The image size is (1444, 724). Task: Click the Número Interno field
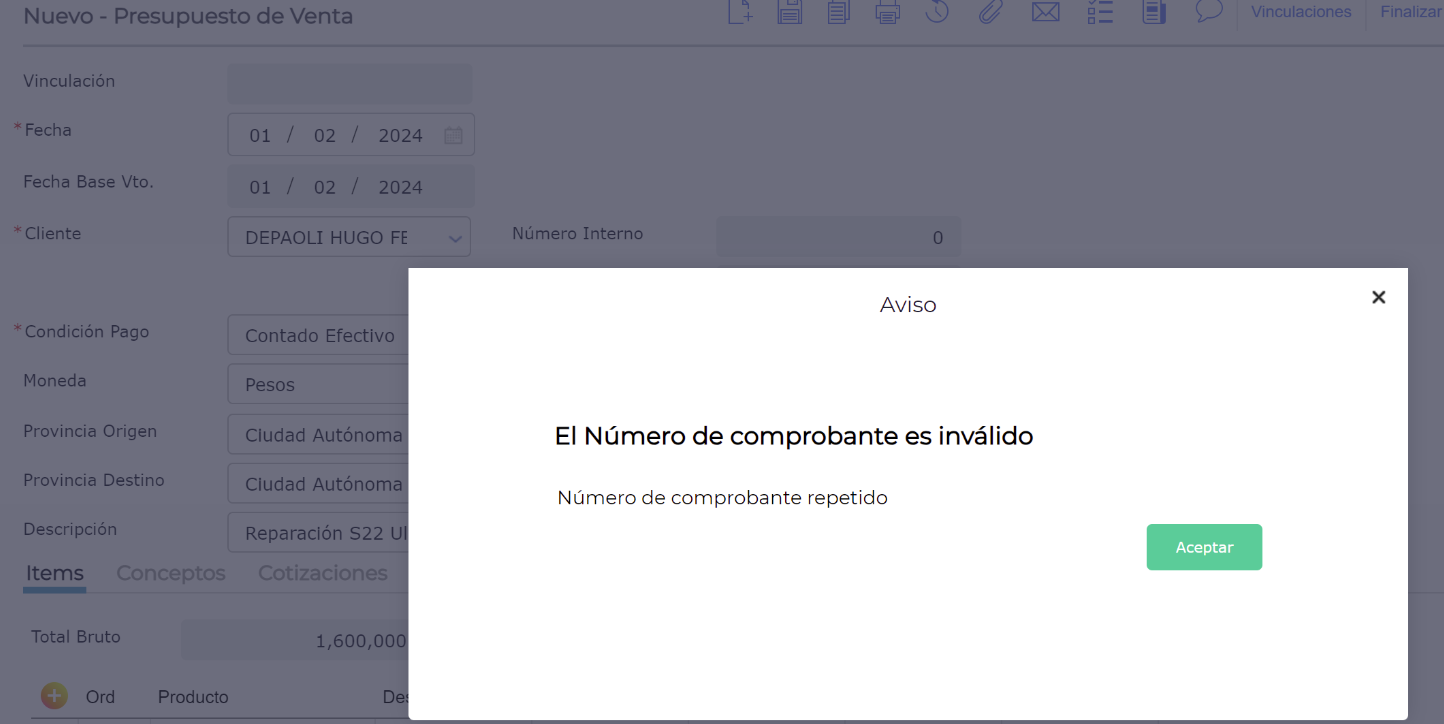pyautogui.click(x=839, y=237)
